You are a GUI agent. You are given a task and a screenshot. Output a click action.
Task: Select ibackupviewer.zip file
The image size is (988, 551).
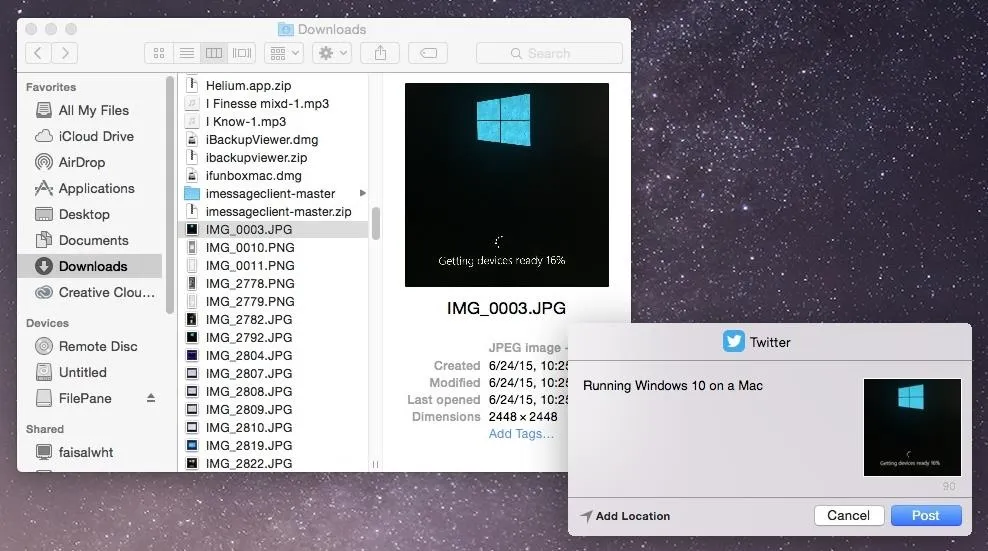[275, 158]
